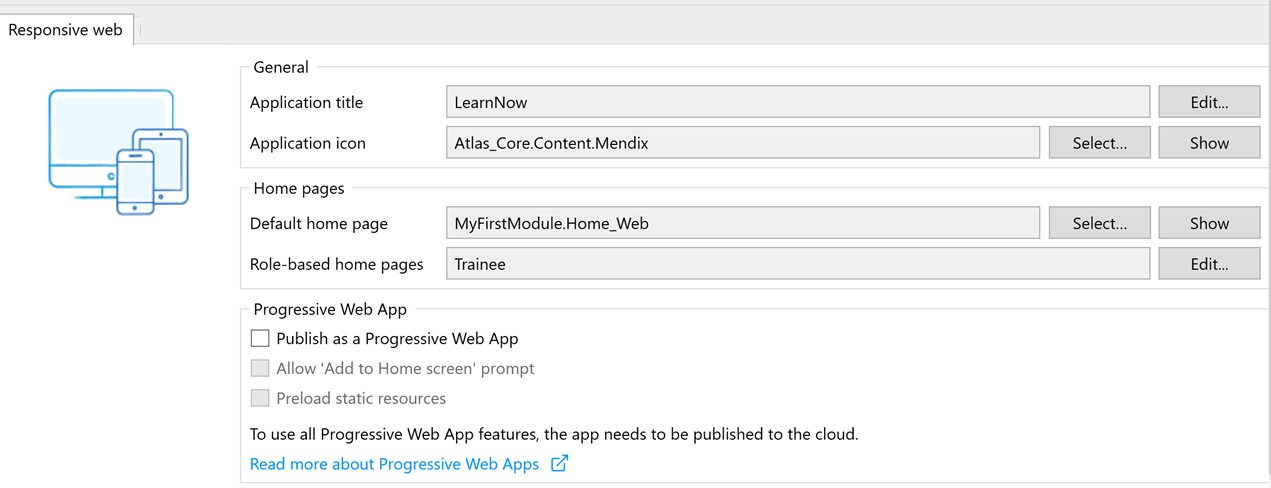Toggle Allow 'Add to Home screen' prompt checkbox

[x=260, y=368]
